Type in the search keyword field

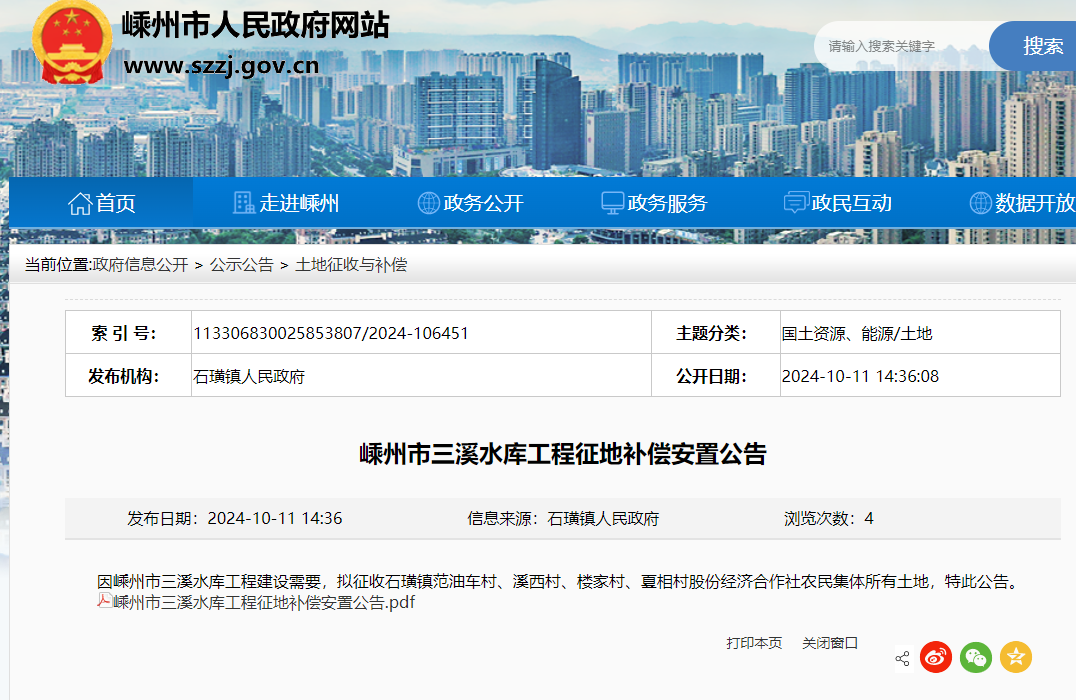[x=900, y=46]
